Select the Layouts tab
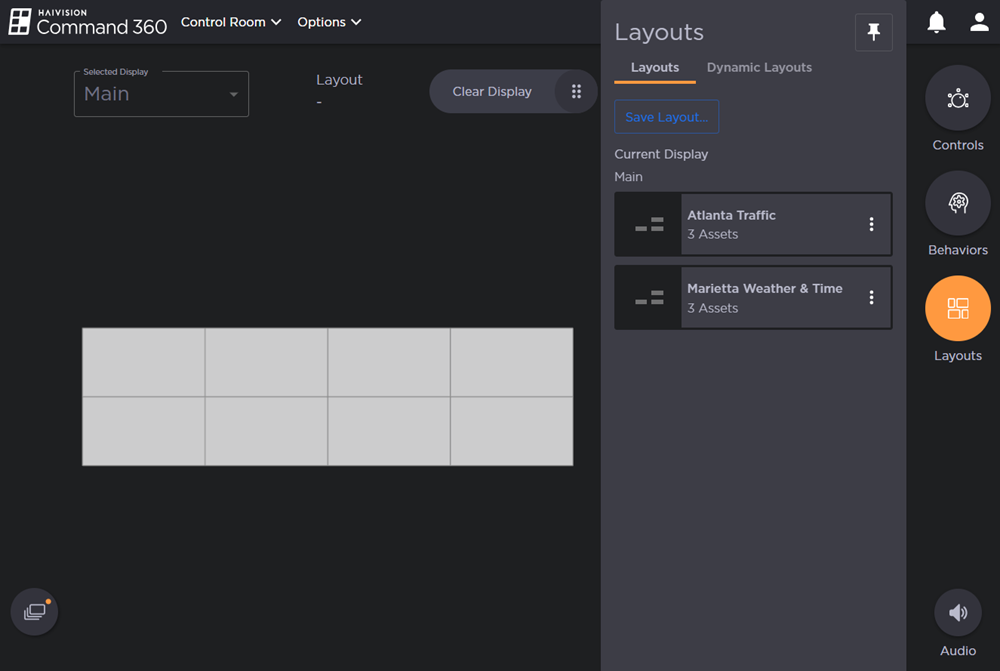Viewport: 1000px width, 671px height. (x=655, y=67)
